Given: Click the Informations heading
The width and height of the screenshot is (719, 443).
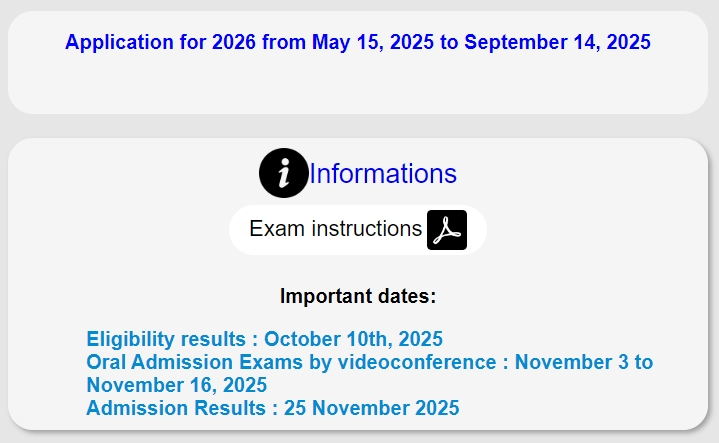Looking at the screenshot, I should (x=383, y=173).
